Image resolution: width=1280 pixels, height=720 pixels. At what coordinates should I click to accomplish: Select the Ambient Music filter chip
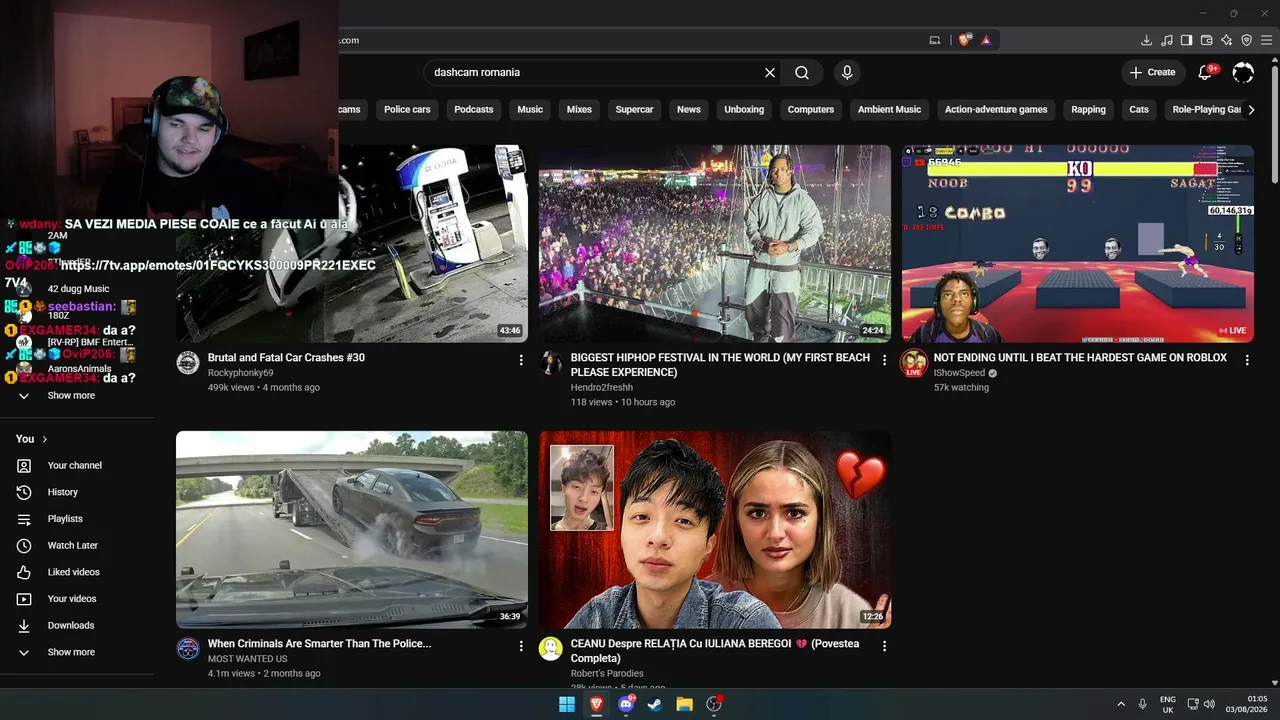889,110
